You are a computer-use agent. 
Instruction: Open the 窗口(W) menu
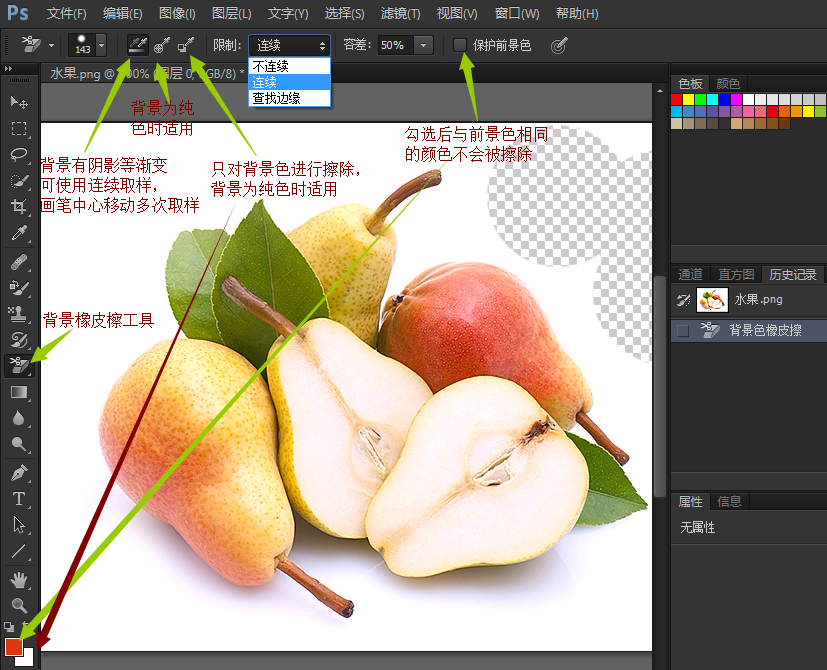pos(517,14)
